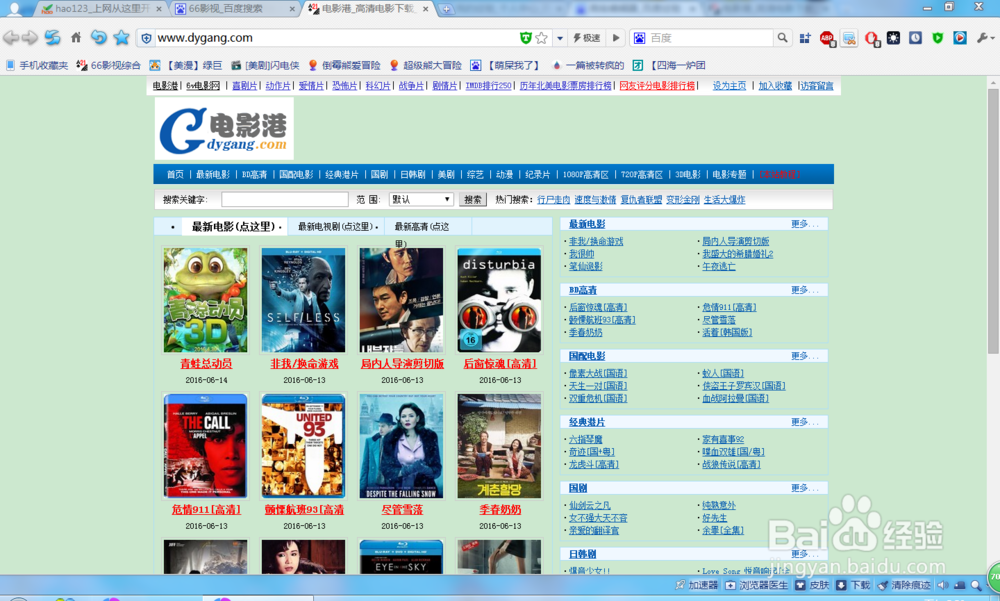Screen dimensions: 1000x601
Task: Click hot search link 速度与激情
Action: coord(595,200)
